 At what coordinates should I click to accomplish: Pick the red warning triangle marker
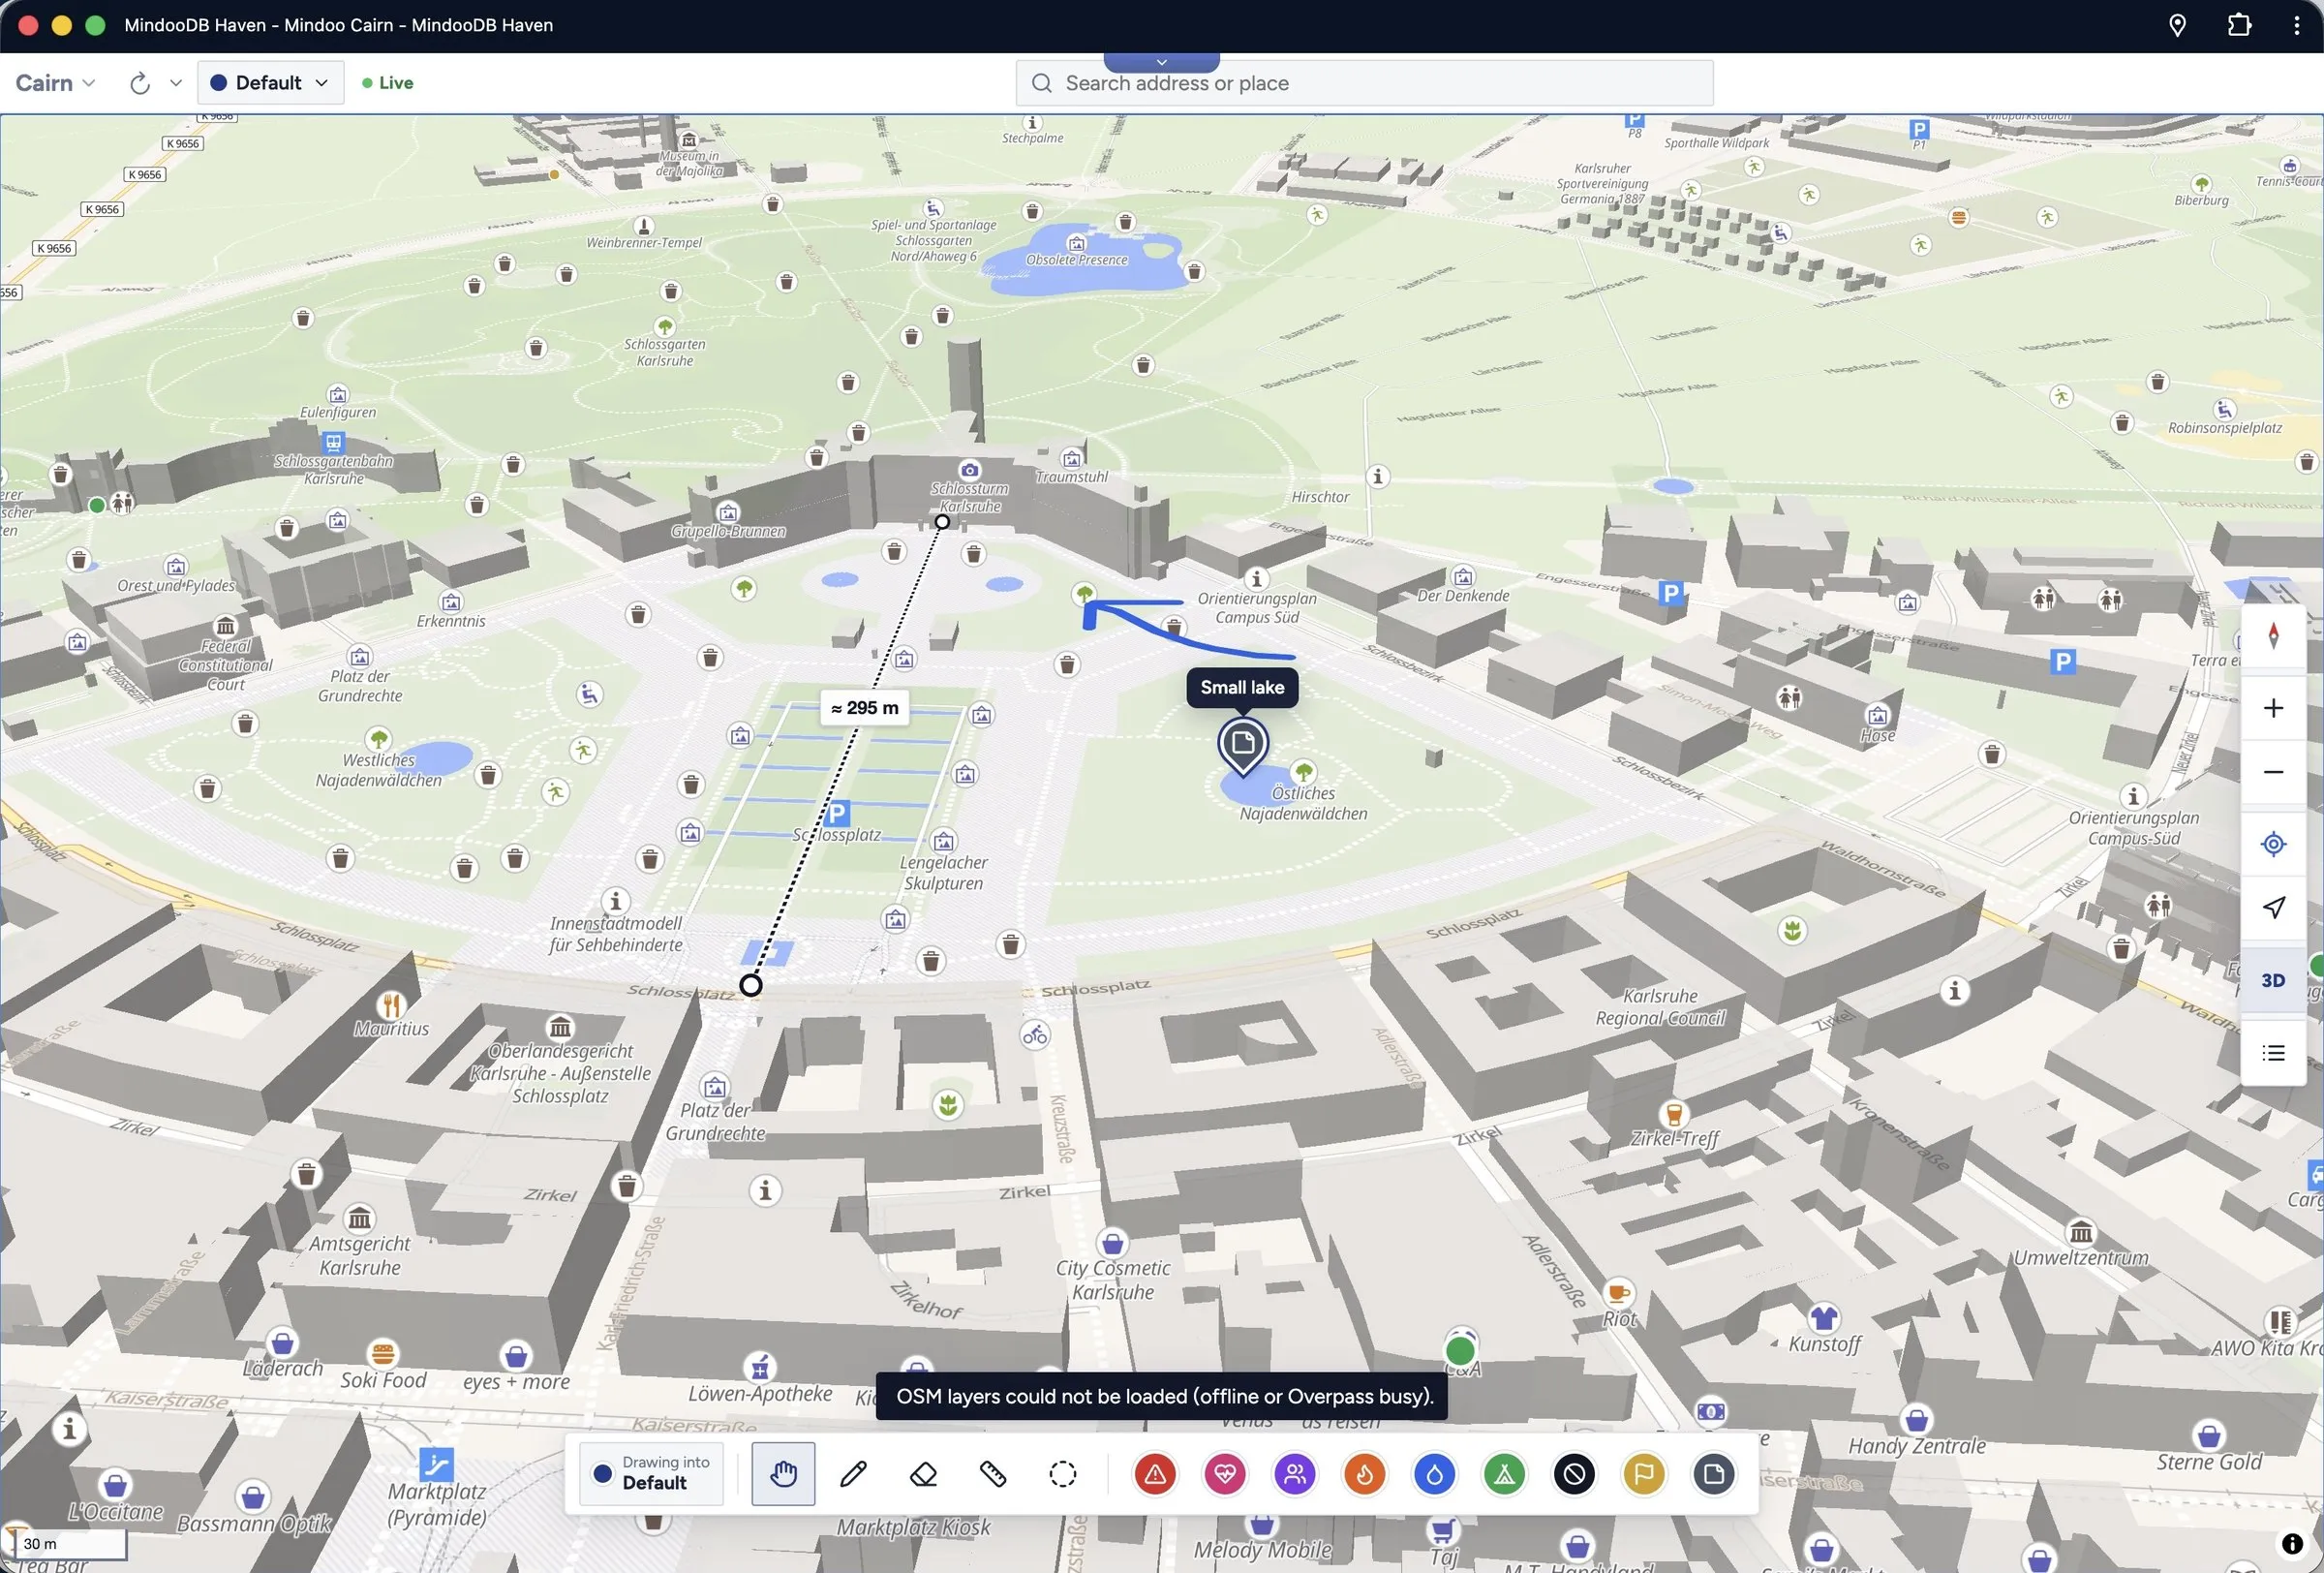pos(1155,1473)
